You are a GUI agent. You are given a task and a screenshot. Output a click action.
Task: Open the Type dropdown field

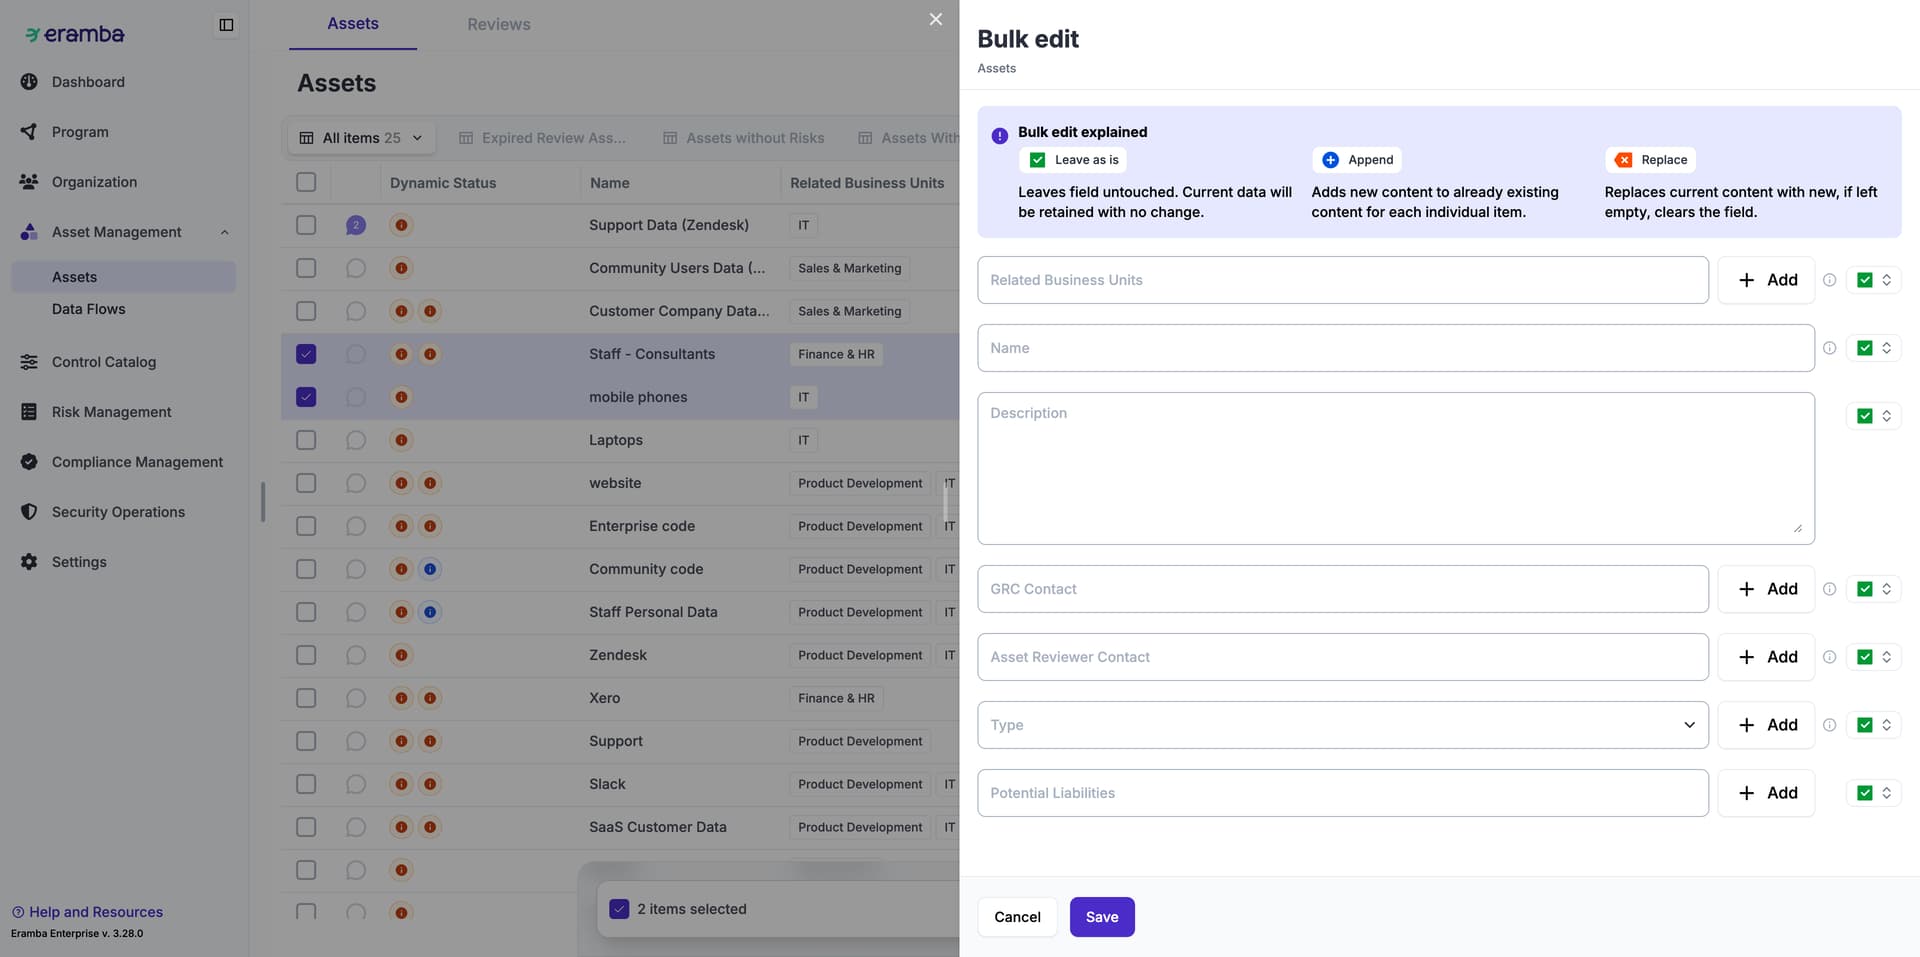tap(1342, 725)
